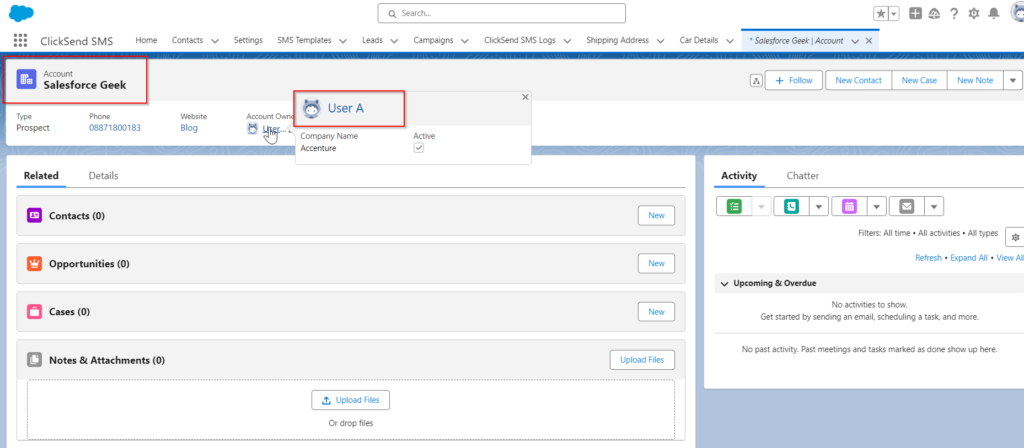Viewport: 1024px width, 448px height.
Task: Switch to the Chatter tab
Action: click(803, 176)
